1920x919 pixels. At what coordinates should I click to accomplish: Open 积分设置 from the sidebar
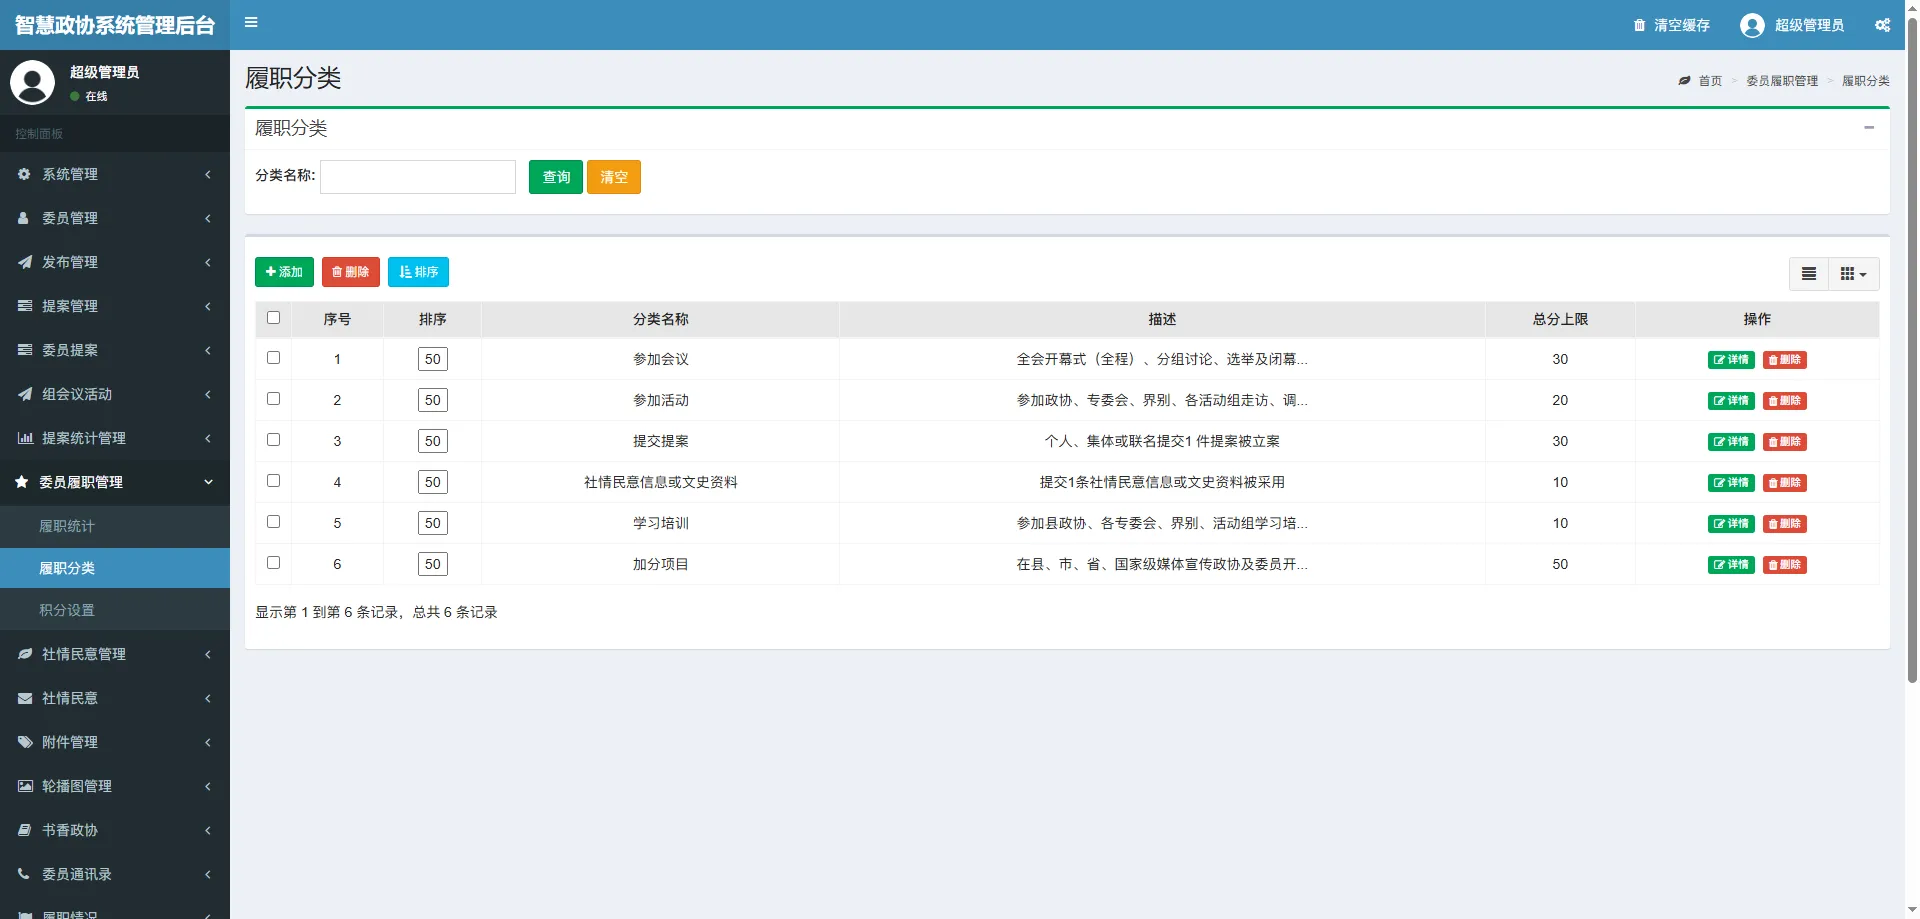click(x=67, y=610)
